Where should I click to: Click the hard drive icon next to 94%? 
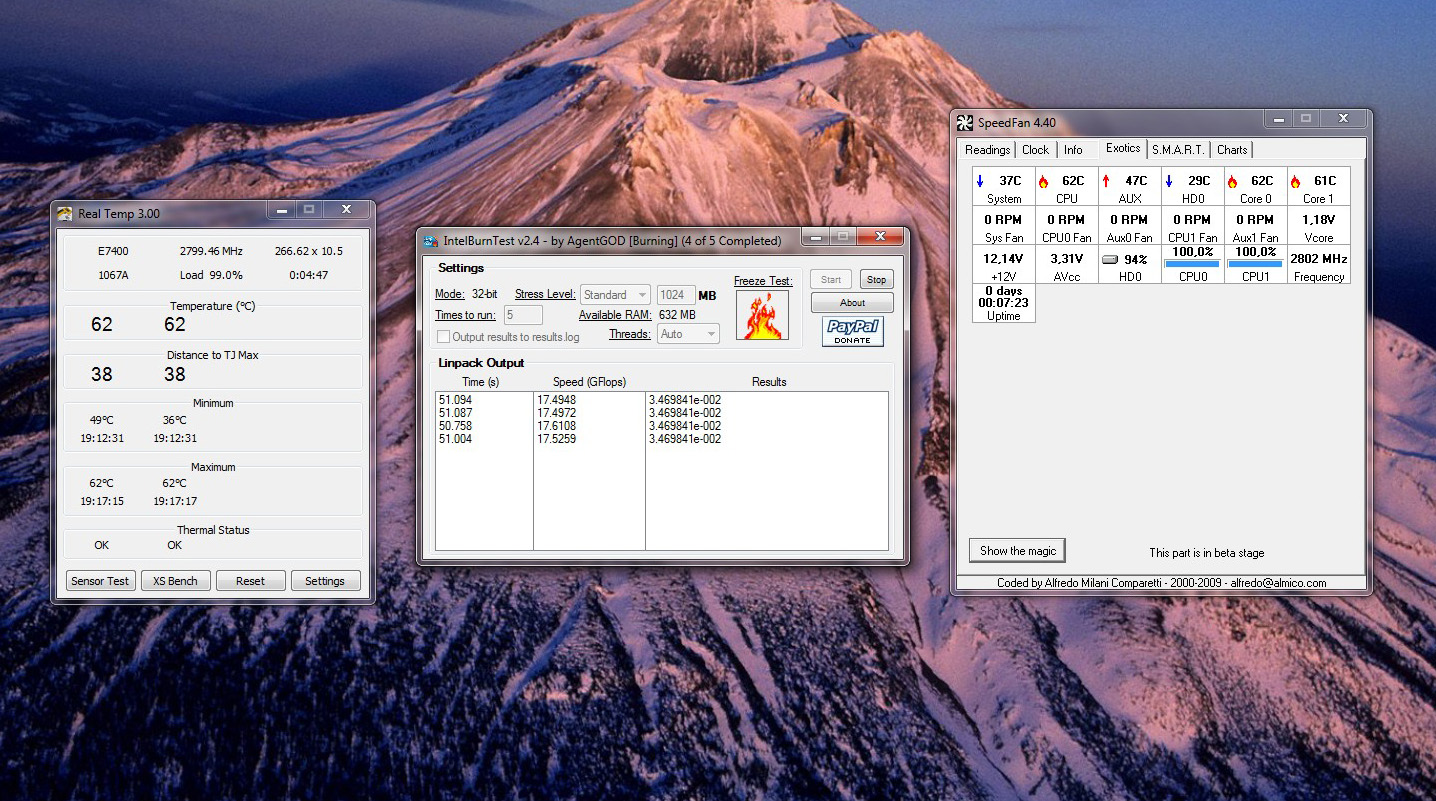click(x=1109, y=259)
